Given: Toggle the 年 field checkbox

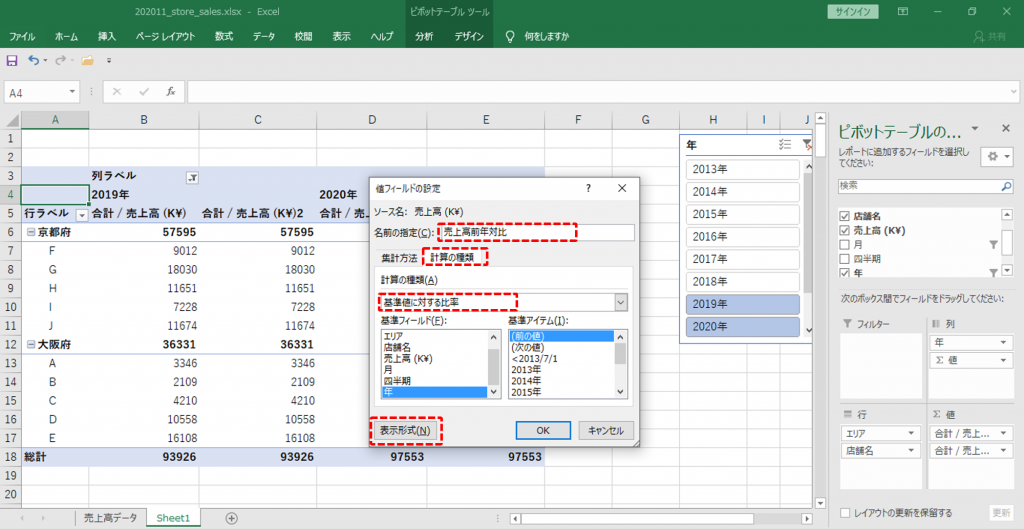Looking at the screenshot, I should pyautogui.click(x=845, y=273).
